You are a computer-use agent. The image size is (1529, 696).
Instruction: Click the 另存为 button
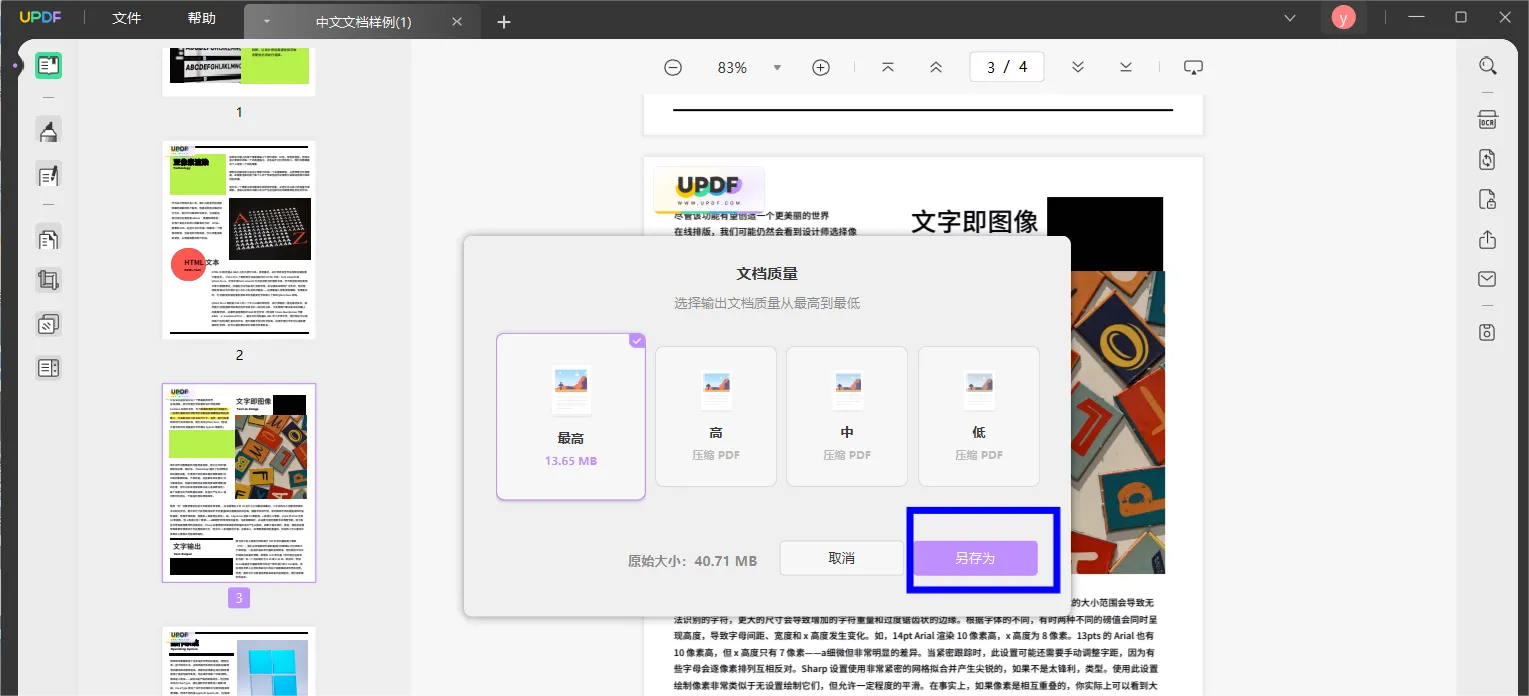(975, 558)
